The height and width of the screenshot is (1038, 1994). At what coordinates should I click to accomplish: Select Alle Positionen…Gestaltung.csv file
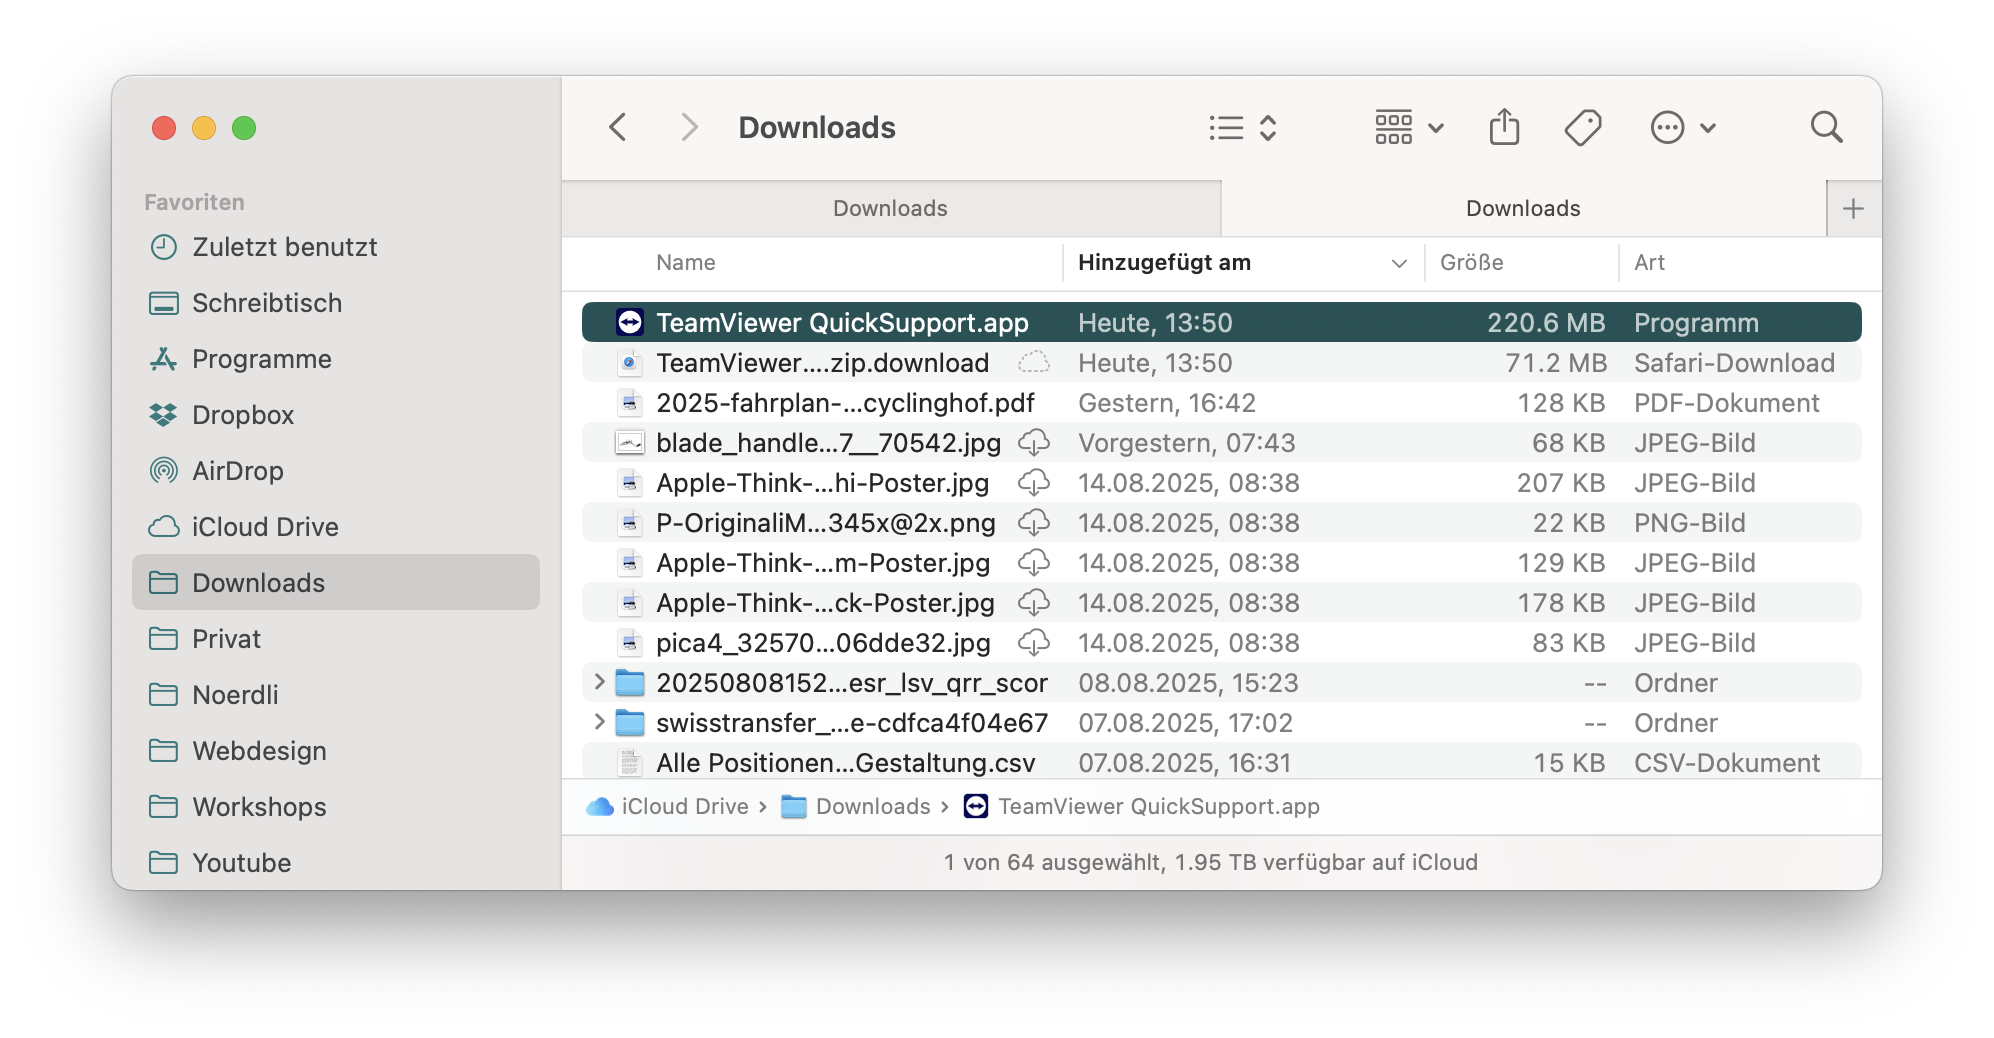point(1221,762)
